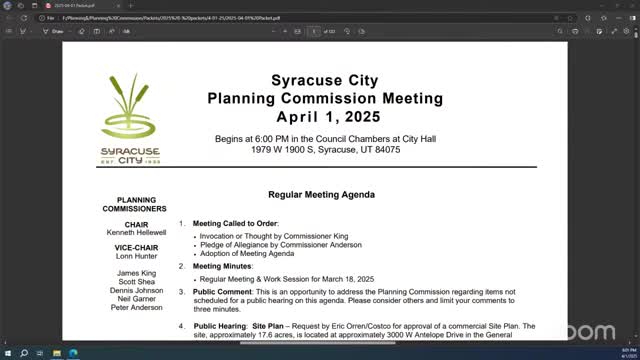Click the Syracuse City logo image
The width and height of the screenshot is (640, 360).
coord(130,119)
